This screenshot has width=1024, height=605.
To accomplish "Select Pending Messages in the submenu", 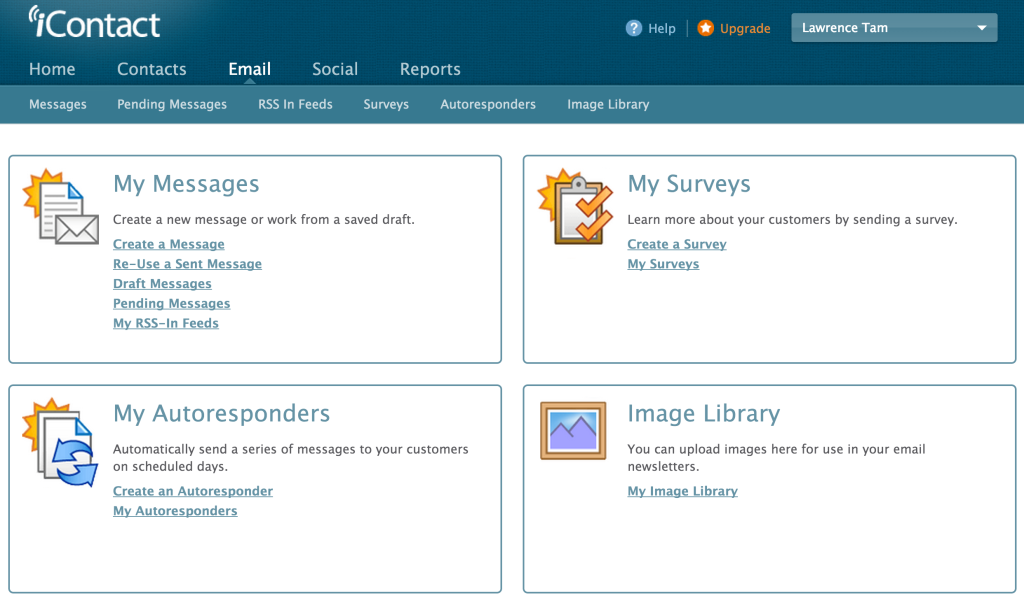I will point(172,105).
